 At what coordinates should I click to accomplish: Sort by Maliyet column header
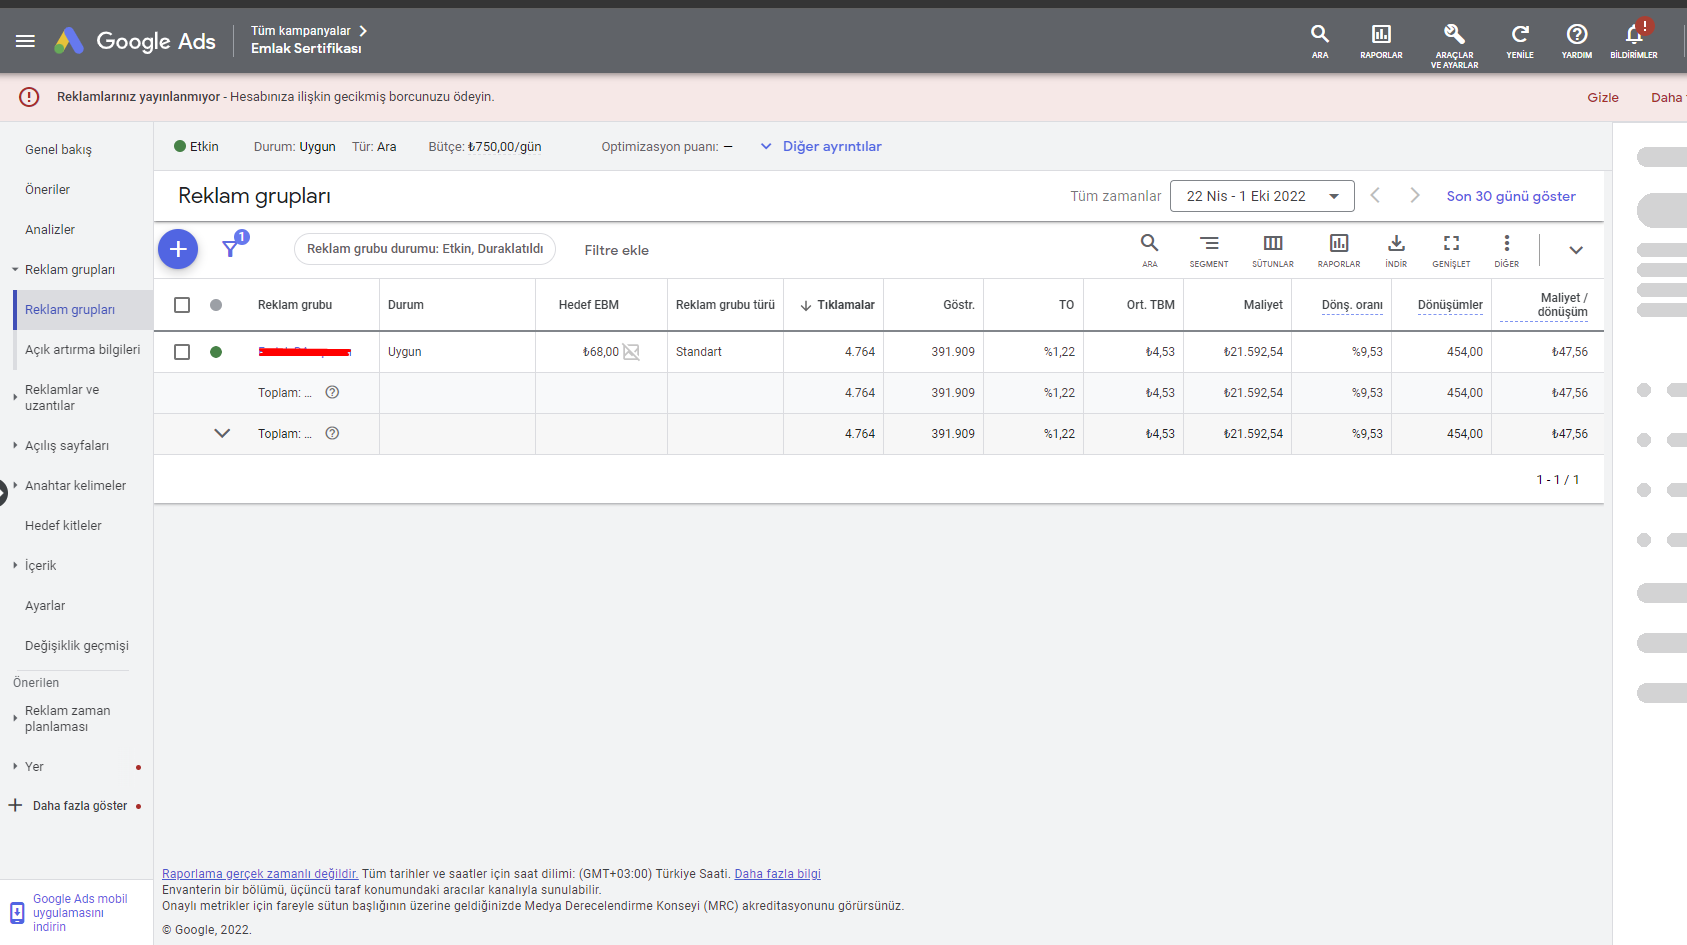1263,305
